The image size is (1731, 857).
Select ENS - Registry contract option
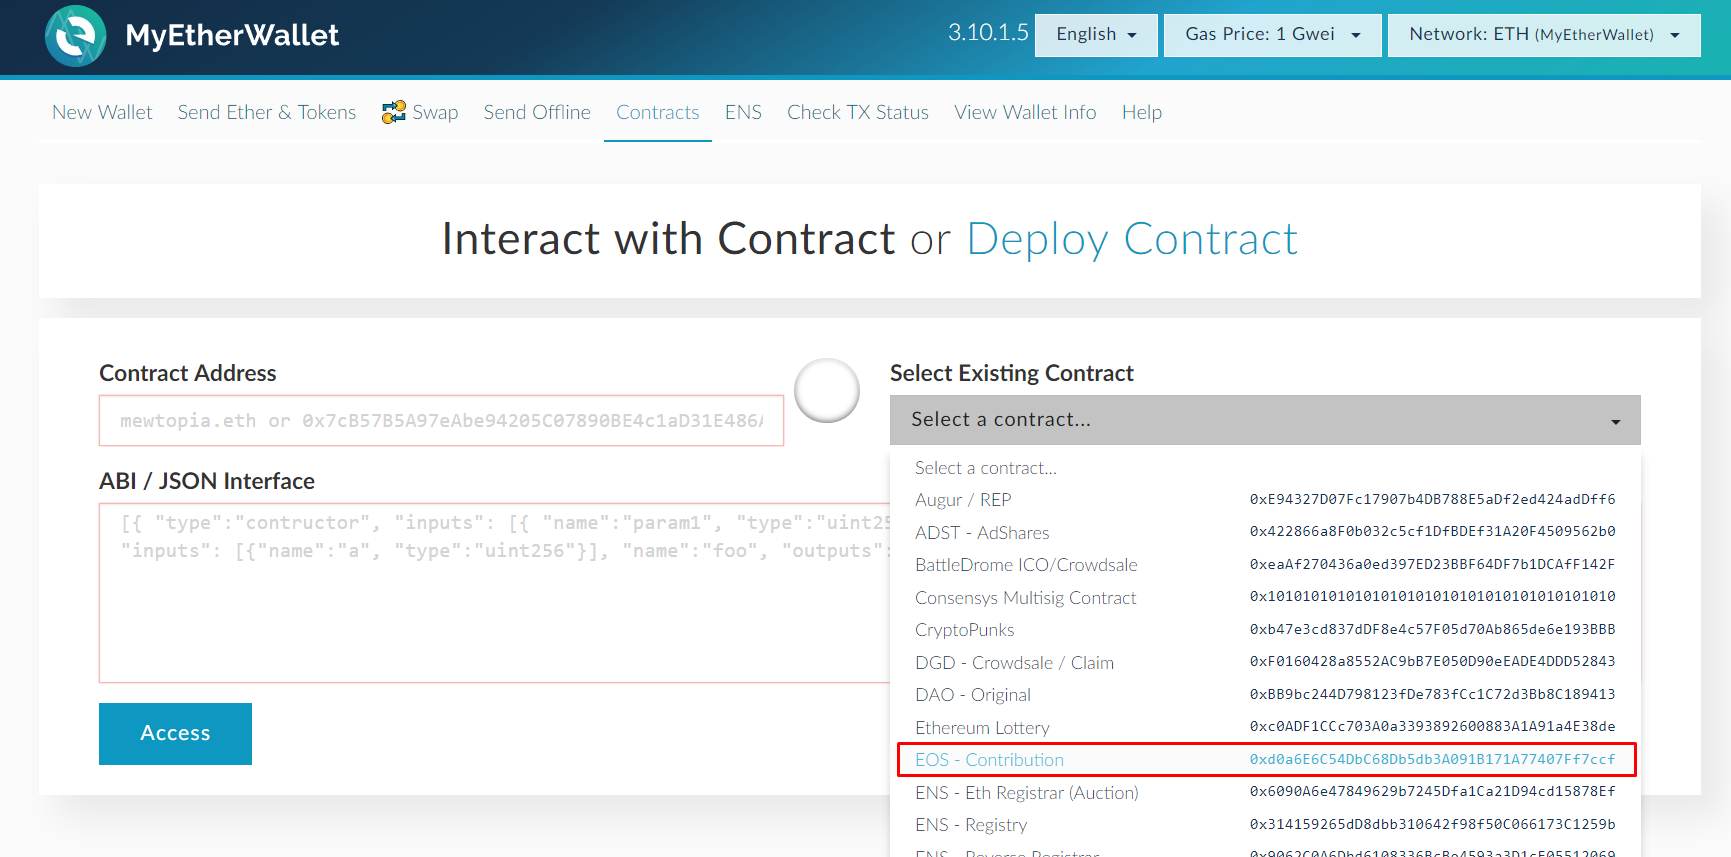(1265, 825)
